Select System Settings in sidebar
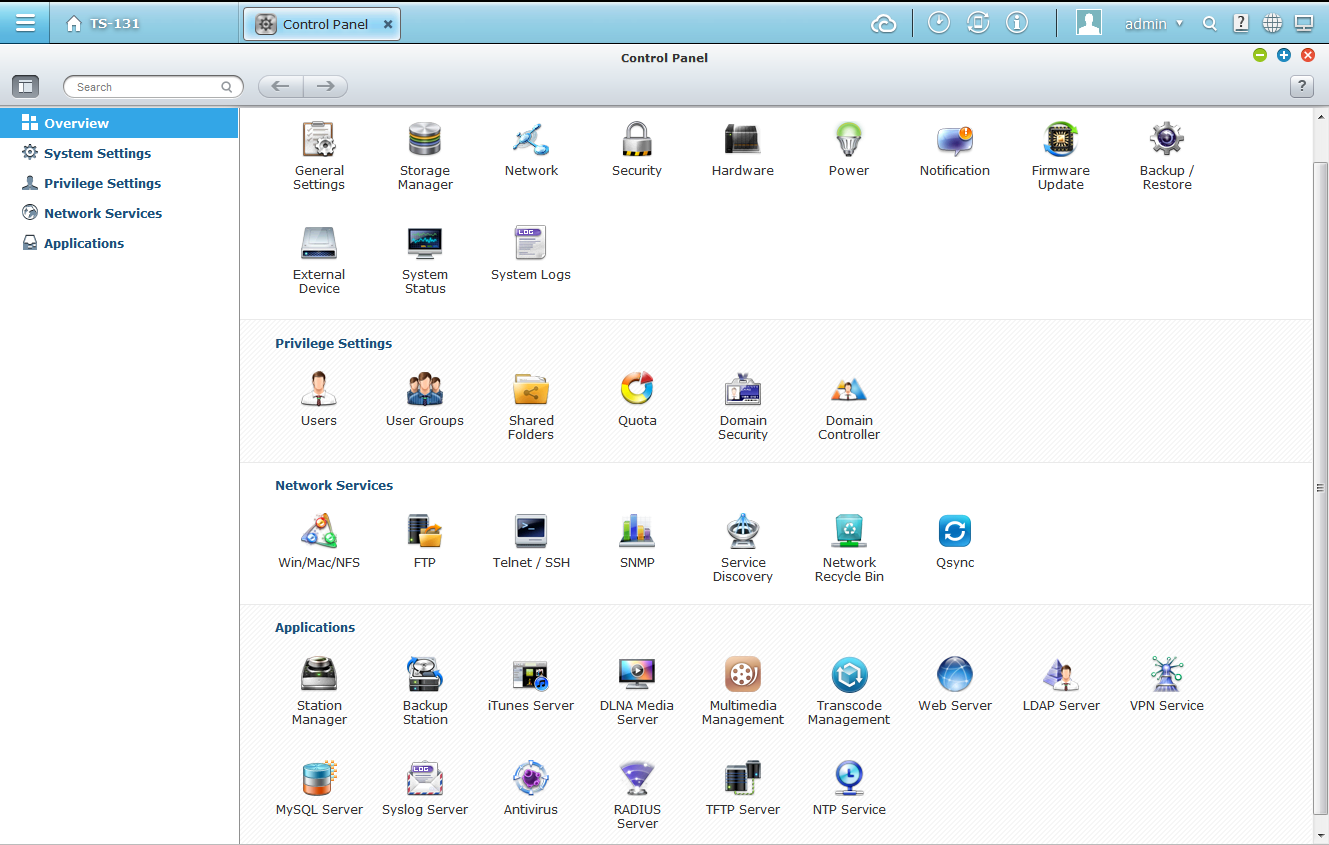This screenshot has width=1329, height=845. point(97,153)
